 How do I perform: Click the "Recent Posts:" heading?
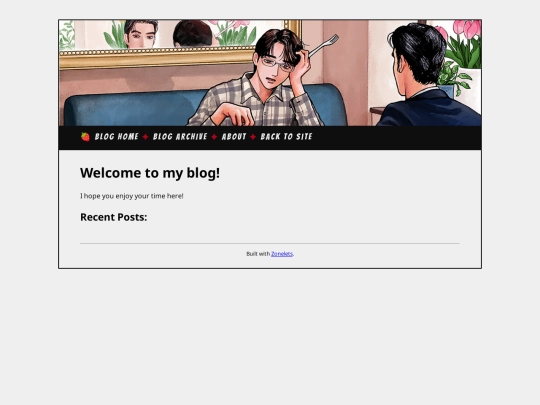pyautogui.click(x=114, y=217)
